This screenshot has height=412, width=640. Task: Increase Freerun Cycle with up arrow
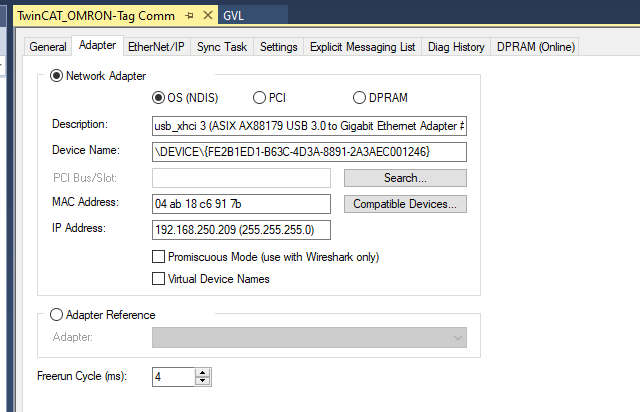tap(202, 372)
